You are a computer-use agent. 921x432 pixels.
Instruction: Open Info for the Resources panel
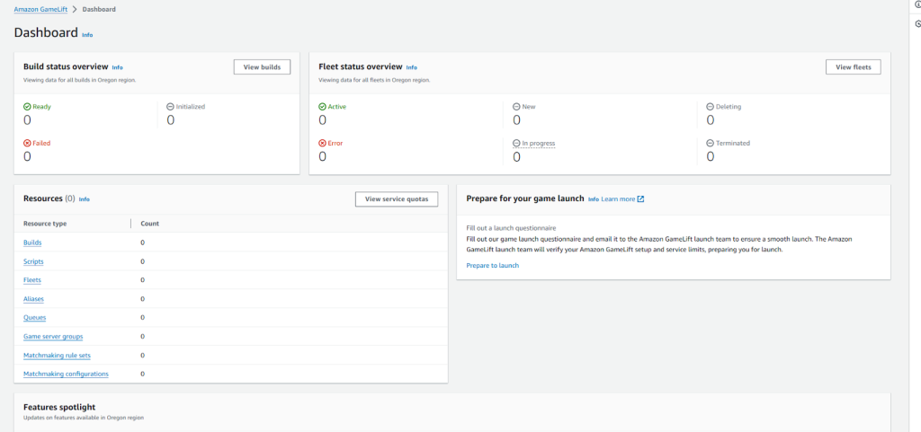pos(85,199)
